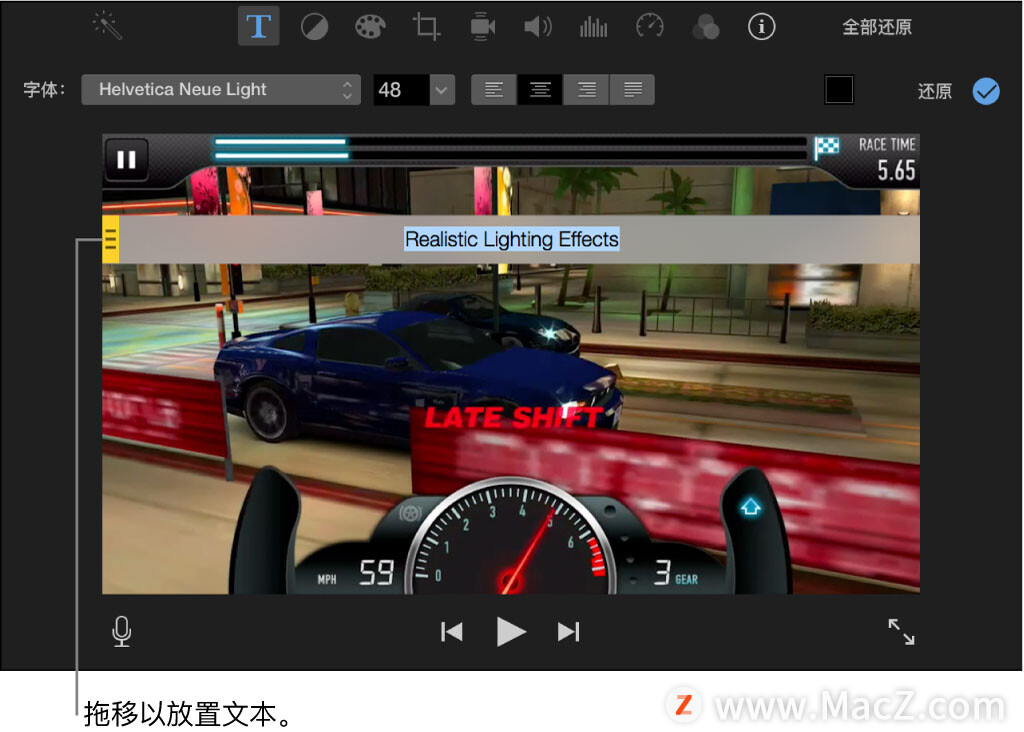Align text to the right

pos(586,89)
